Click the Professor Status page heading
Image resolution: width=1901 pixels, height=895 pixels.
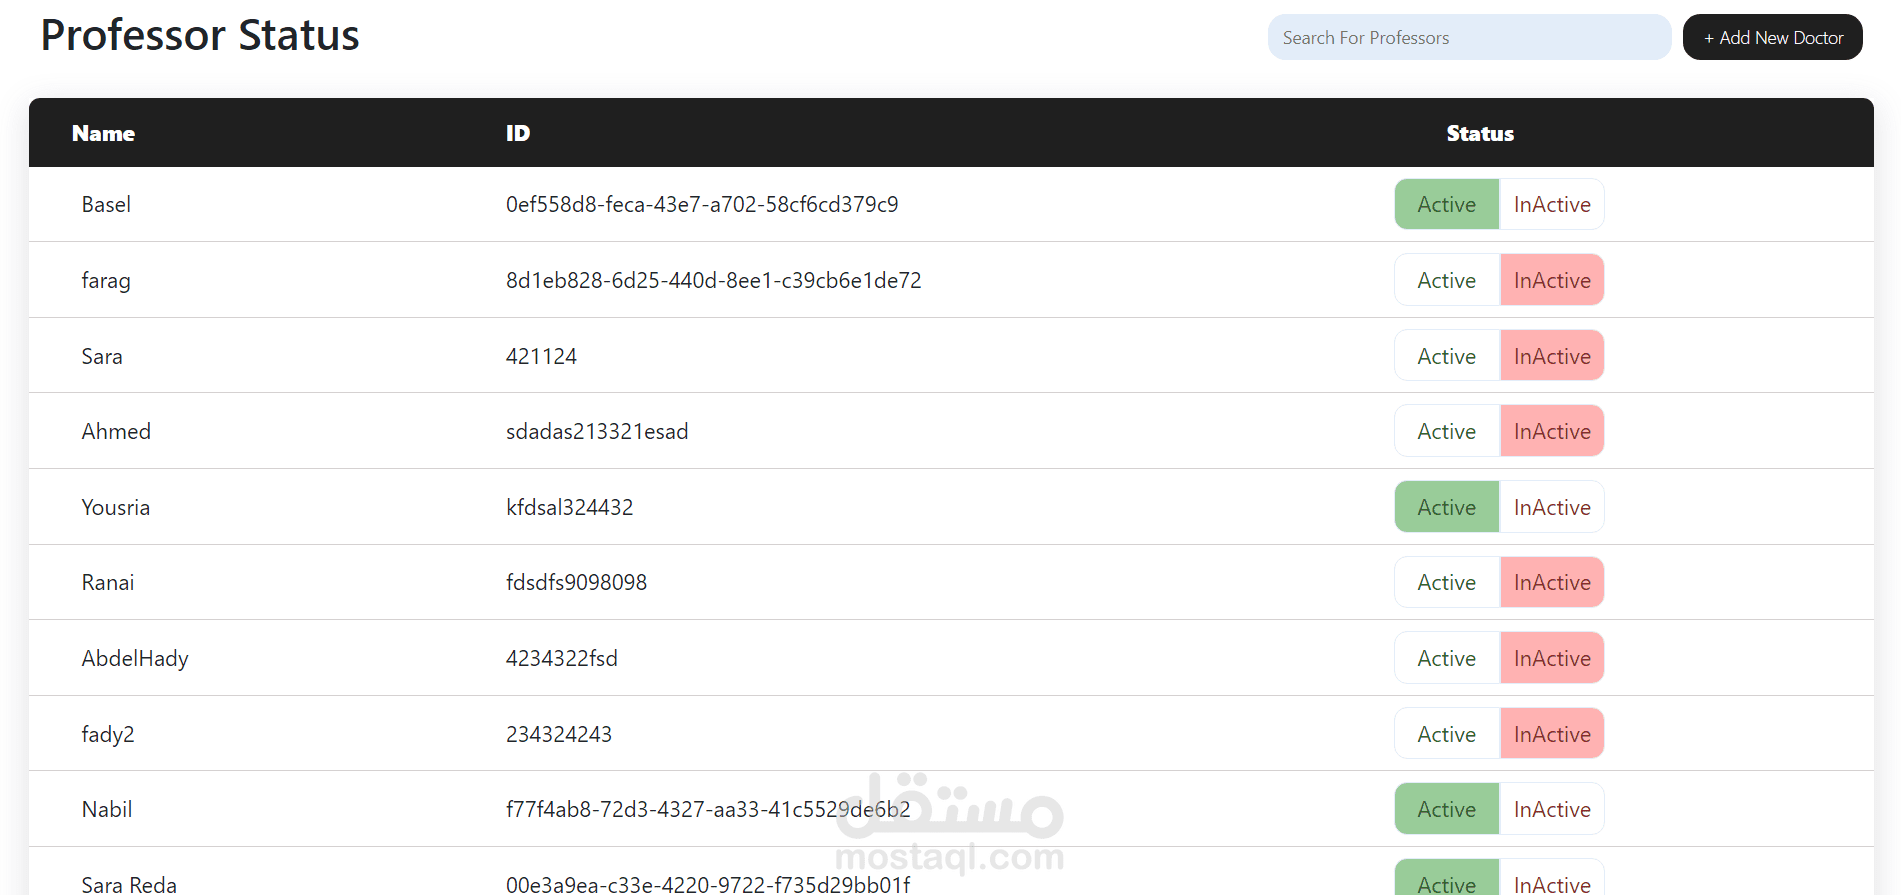pyautogui.click(x=200, y=35)
